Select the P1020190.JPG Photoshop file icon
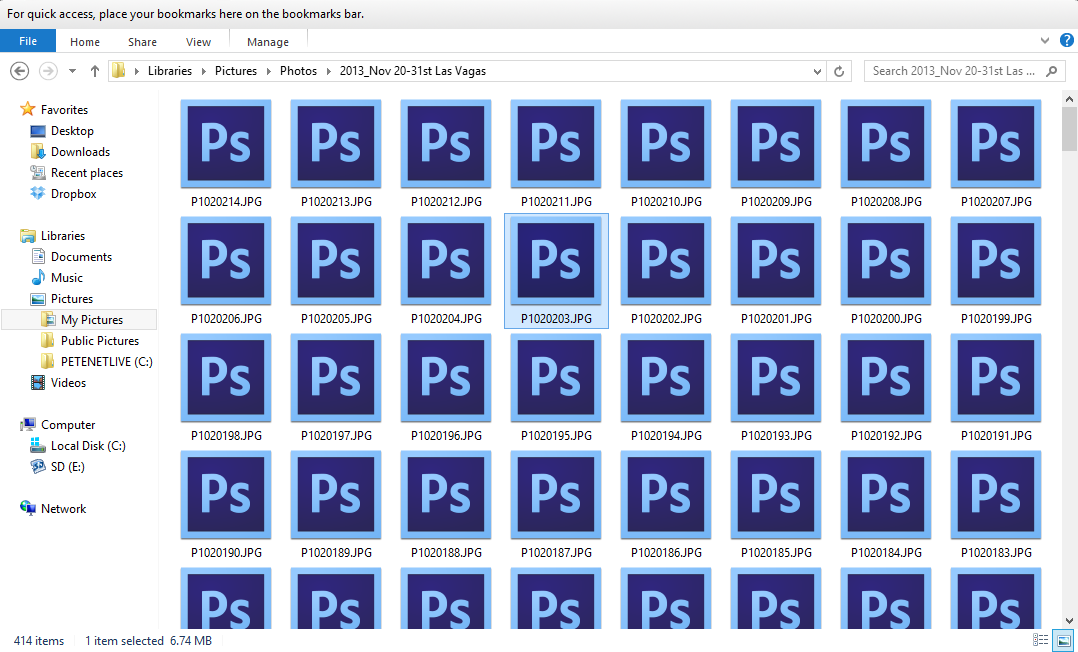The image size is (1078, 652). pos(226,495)
